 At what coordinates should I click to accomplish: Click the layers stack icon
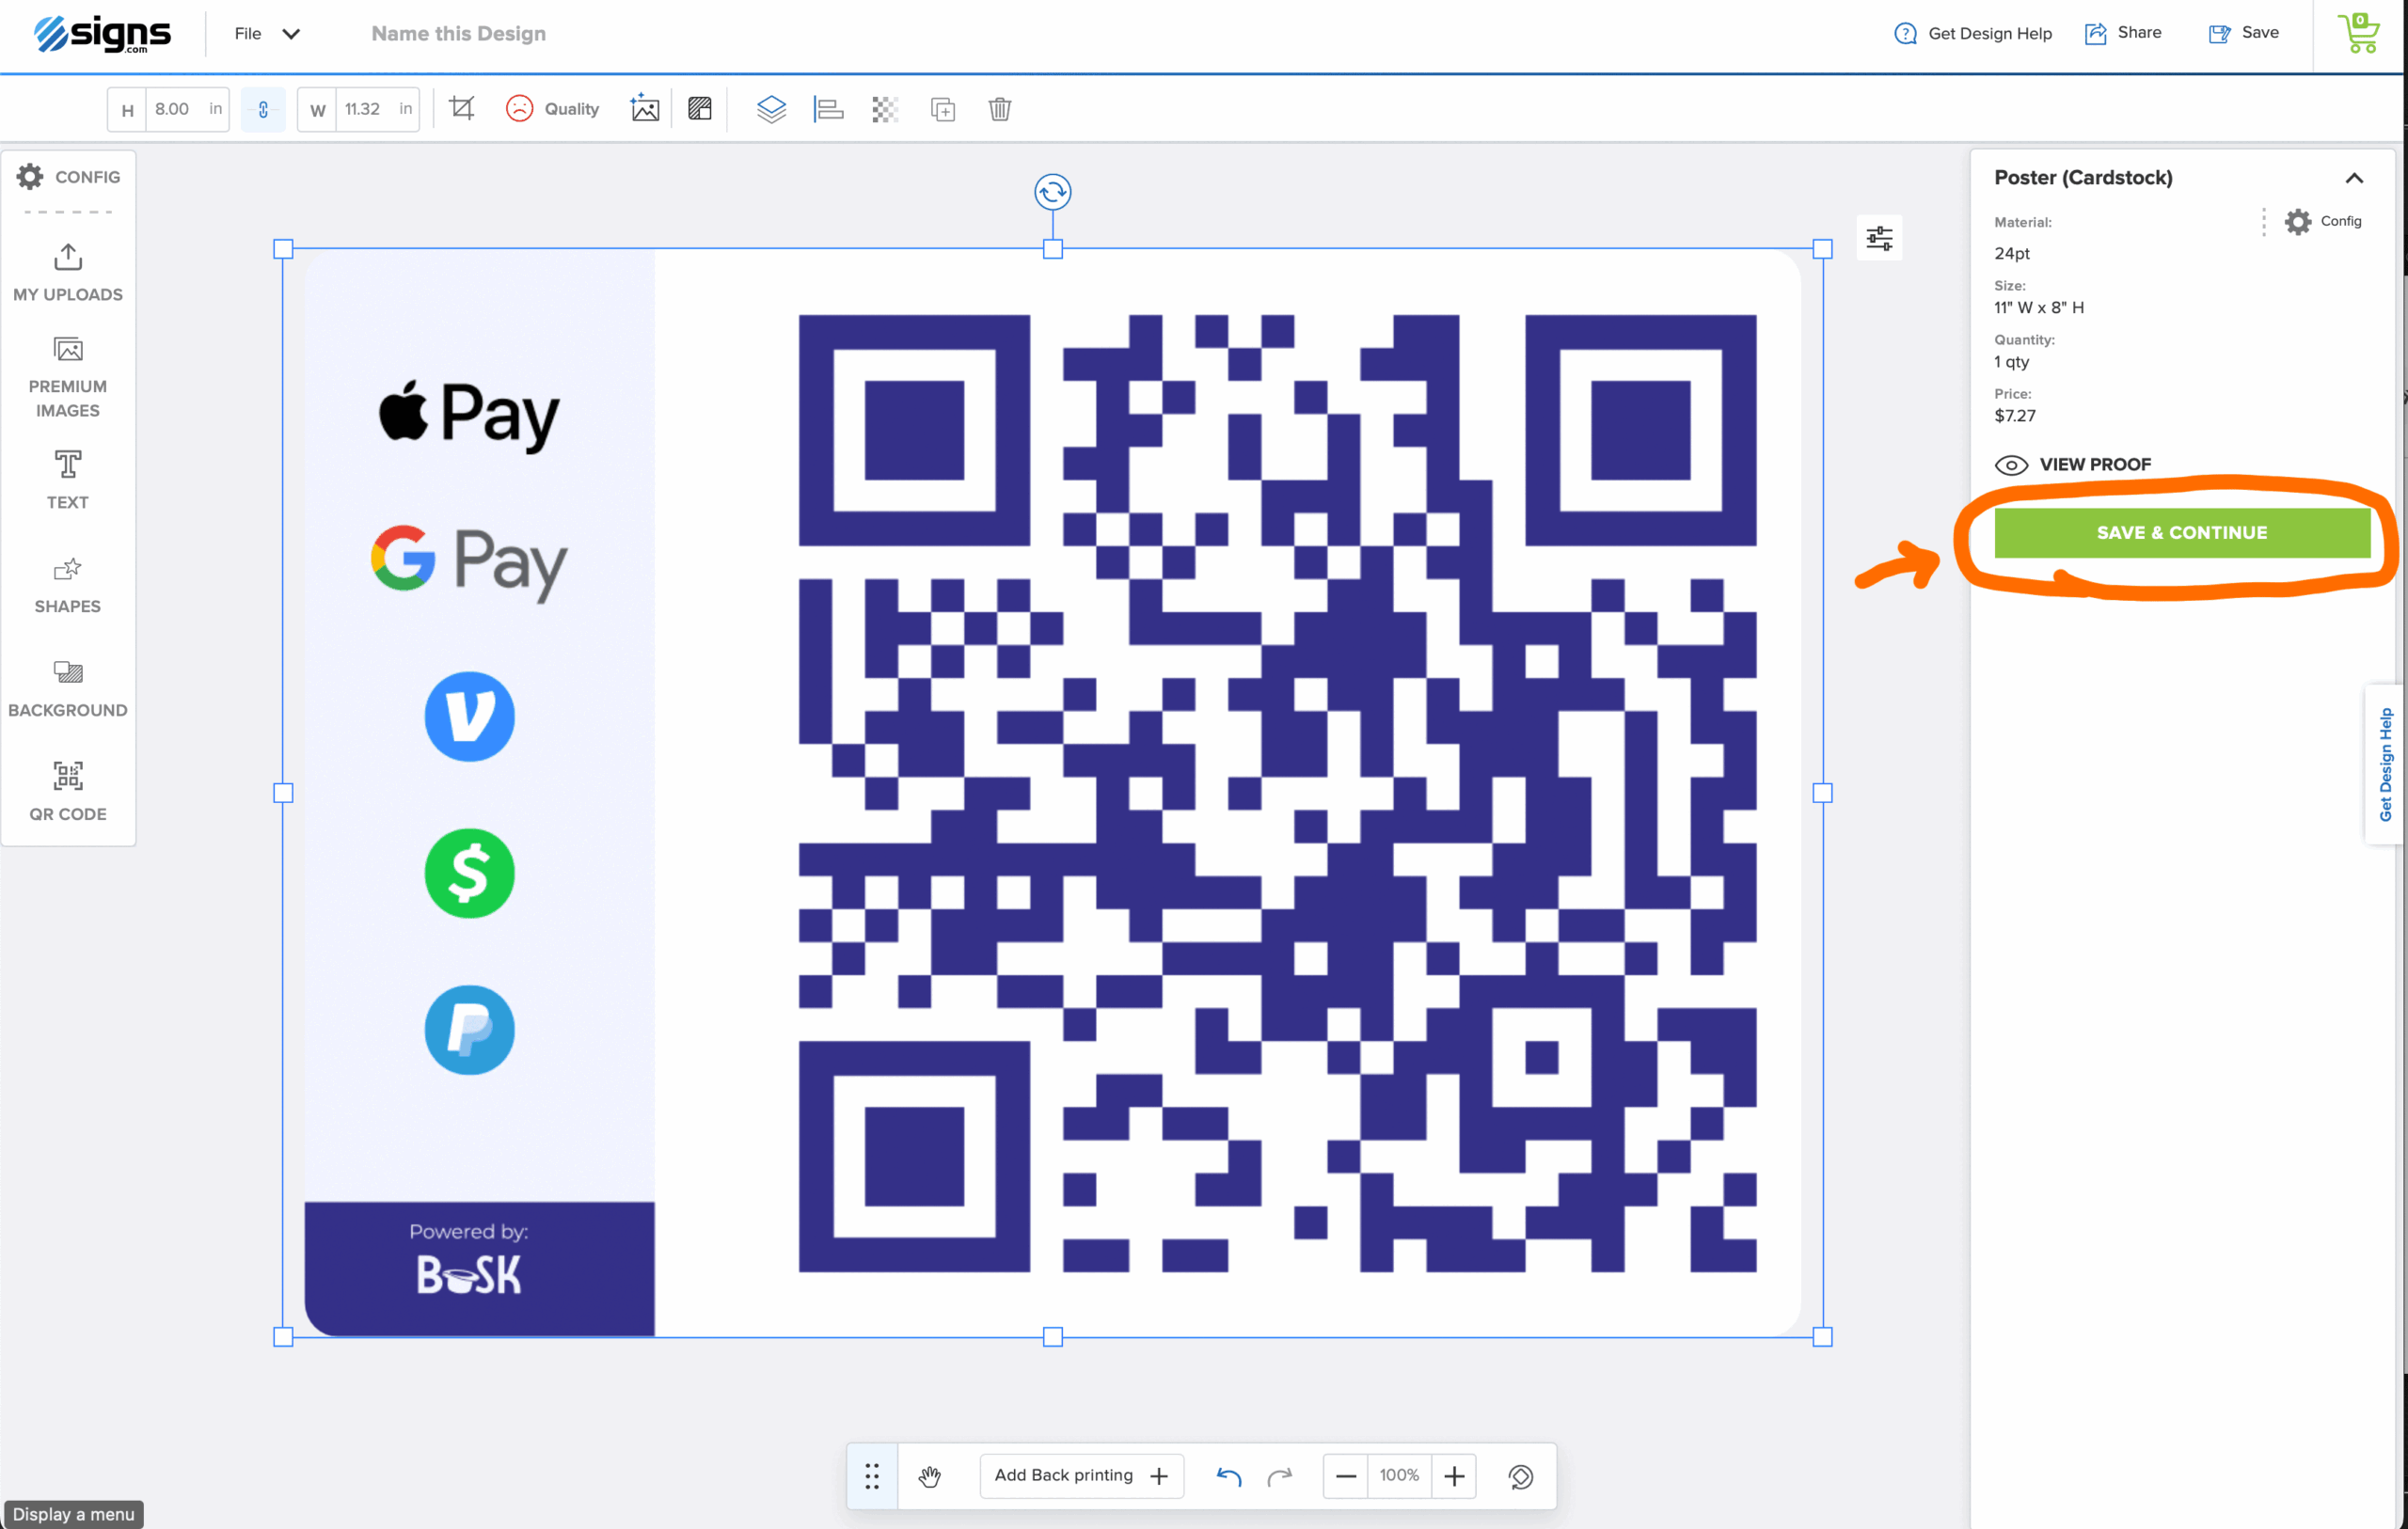pos(771,109)
